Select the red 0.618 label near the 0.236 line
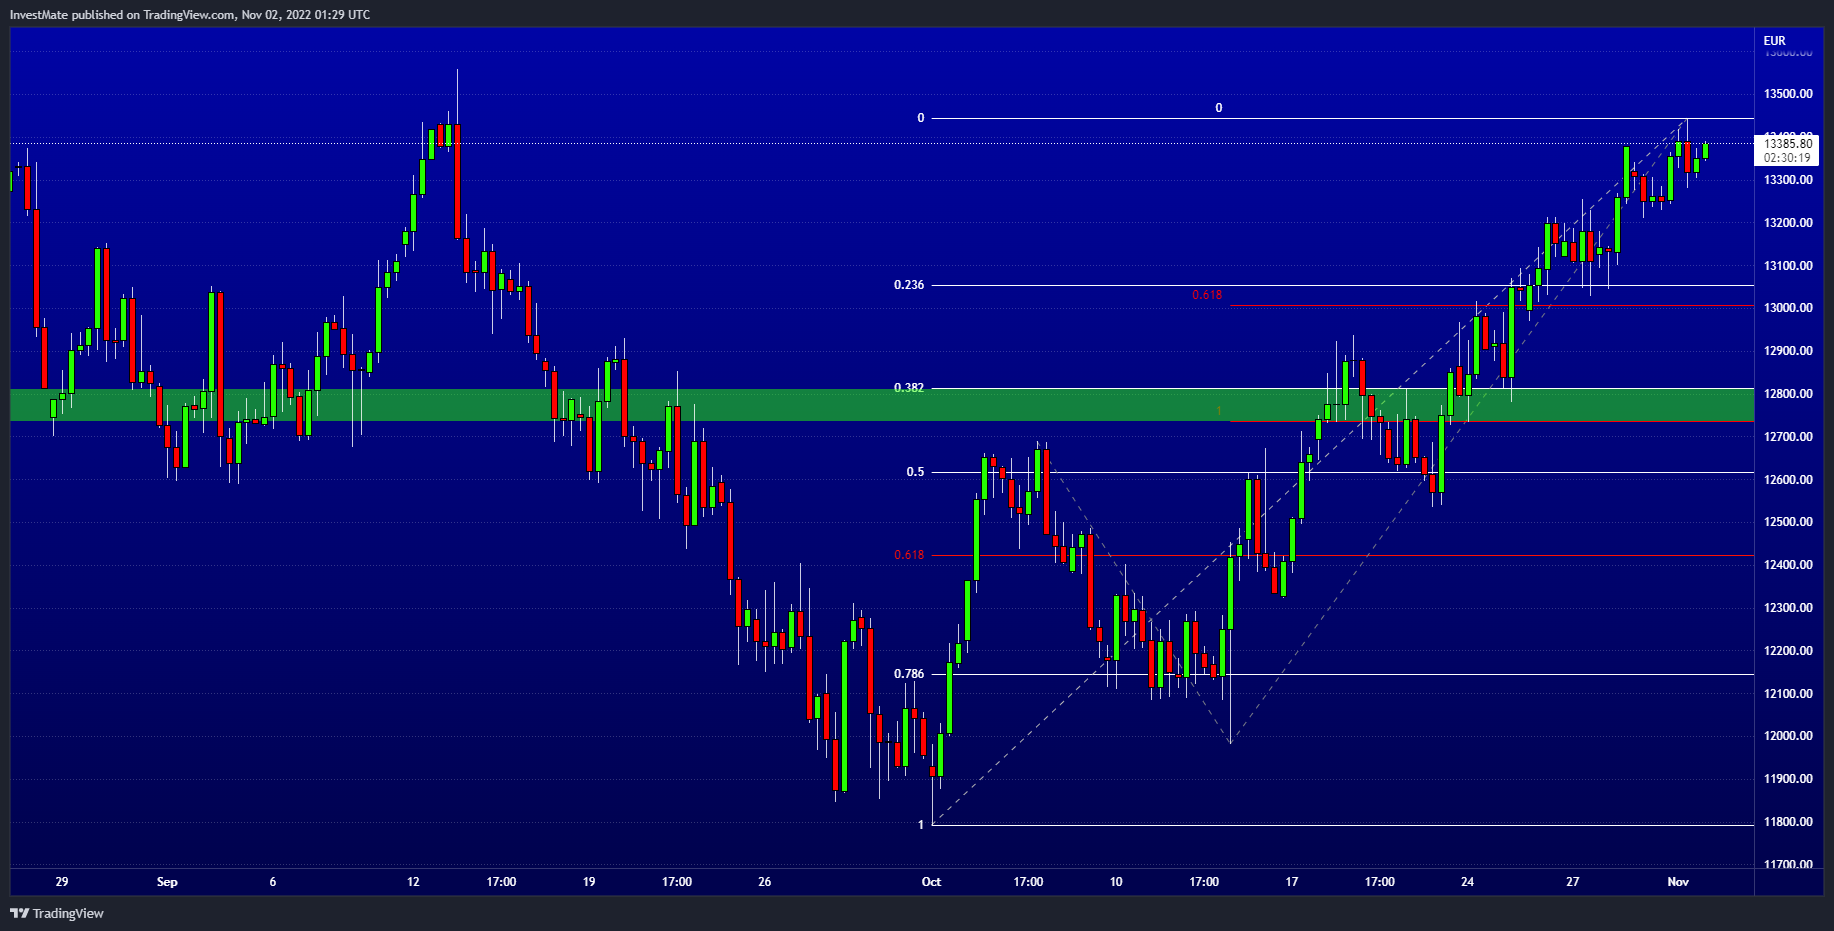The image size is (1834, 931). 1207,295
